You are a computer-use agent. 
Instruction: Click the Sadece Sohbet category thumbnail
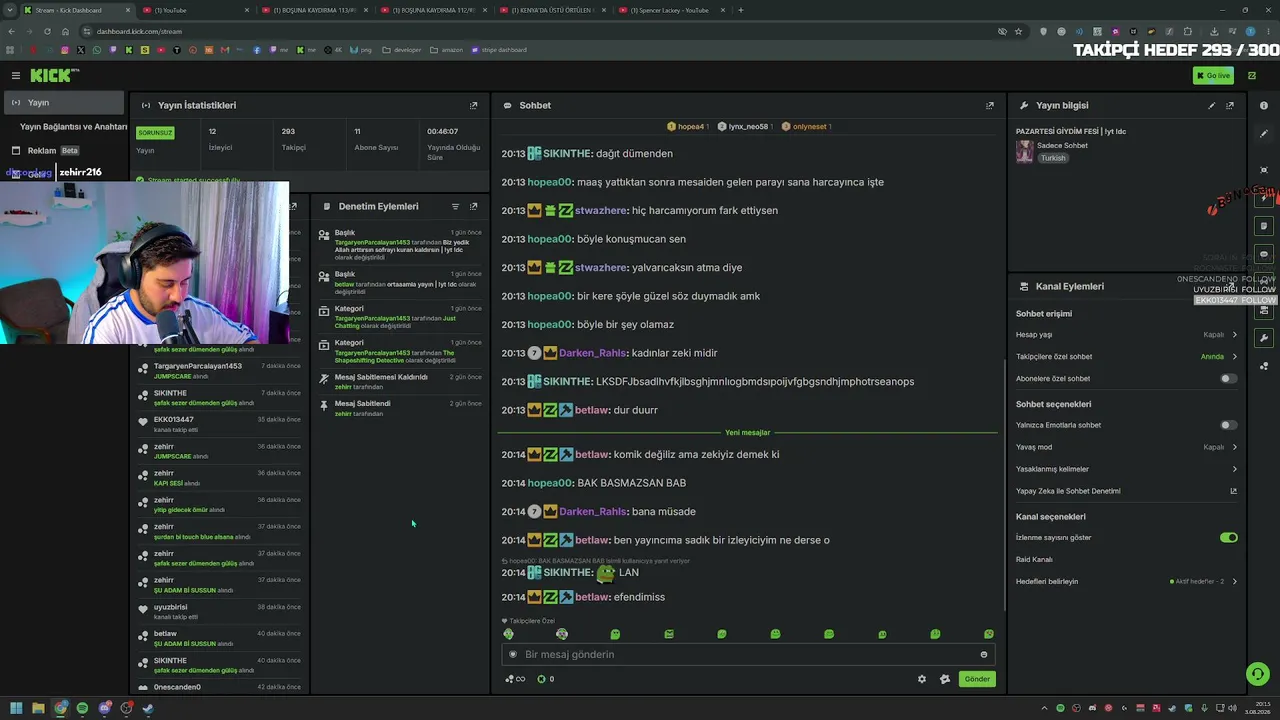[x=1024, y=151]
